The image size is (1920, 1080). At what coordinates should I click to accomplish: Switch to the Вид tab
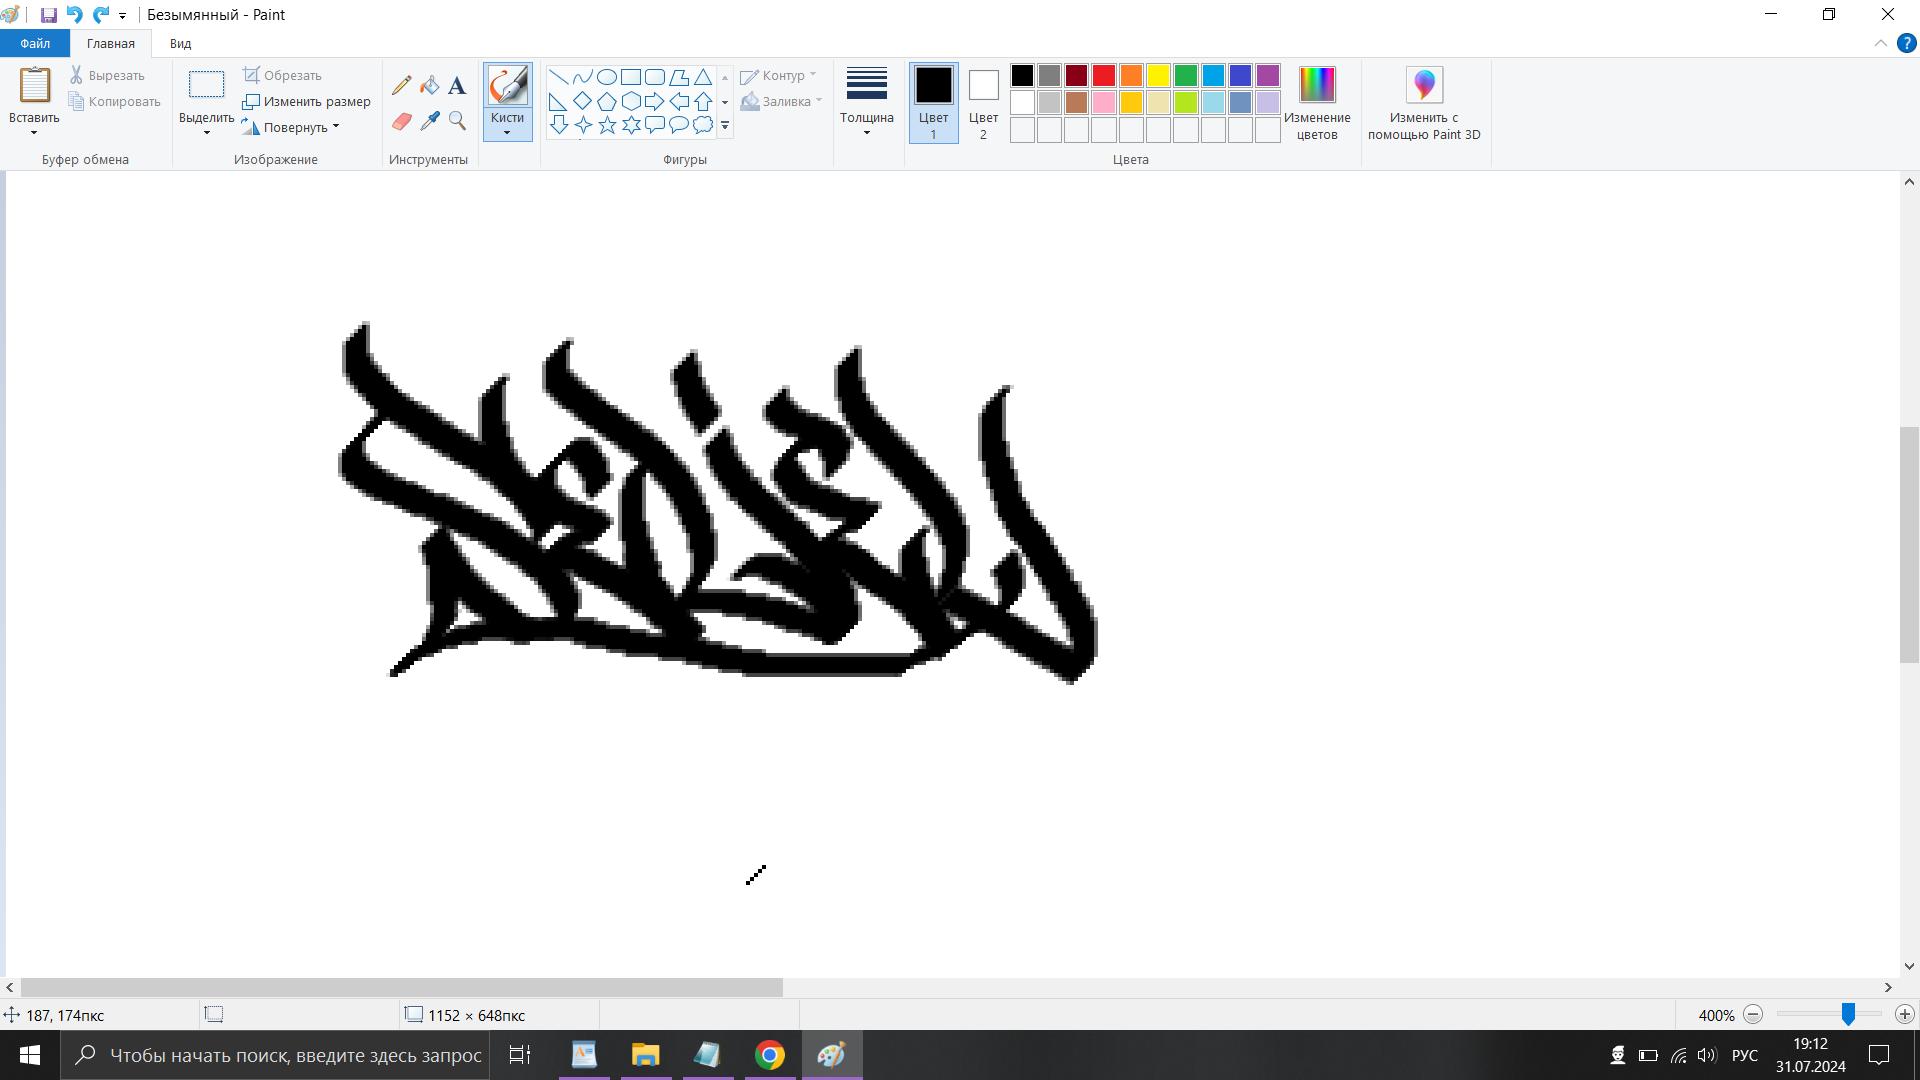coord(180,43)
